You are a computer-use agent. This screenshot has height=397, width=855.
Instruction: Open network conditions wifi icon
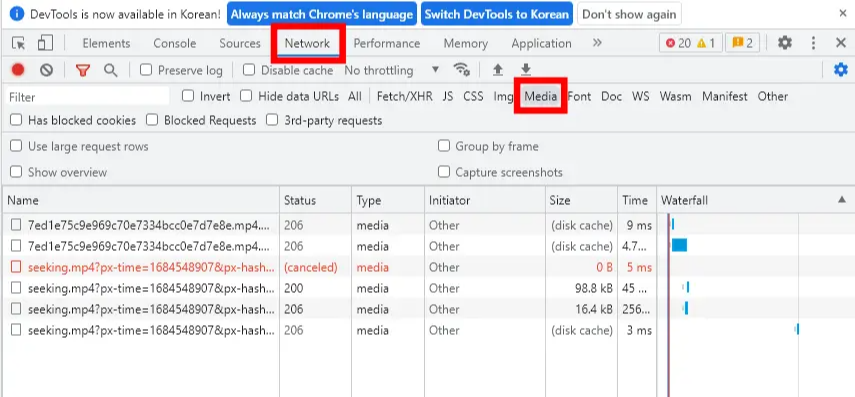pyautogui.click(x=461, y=70)
